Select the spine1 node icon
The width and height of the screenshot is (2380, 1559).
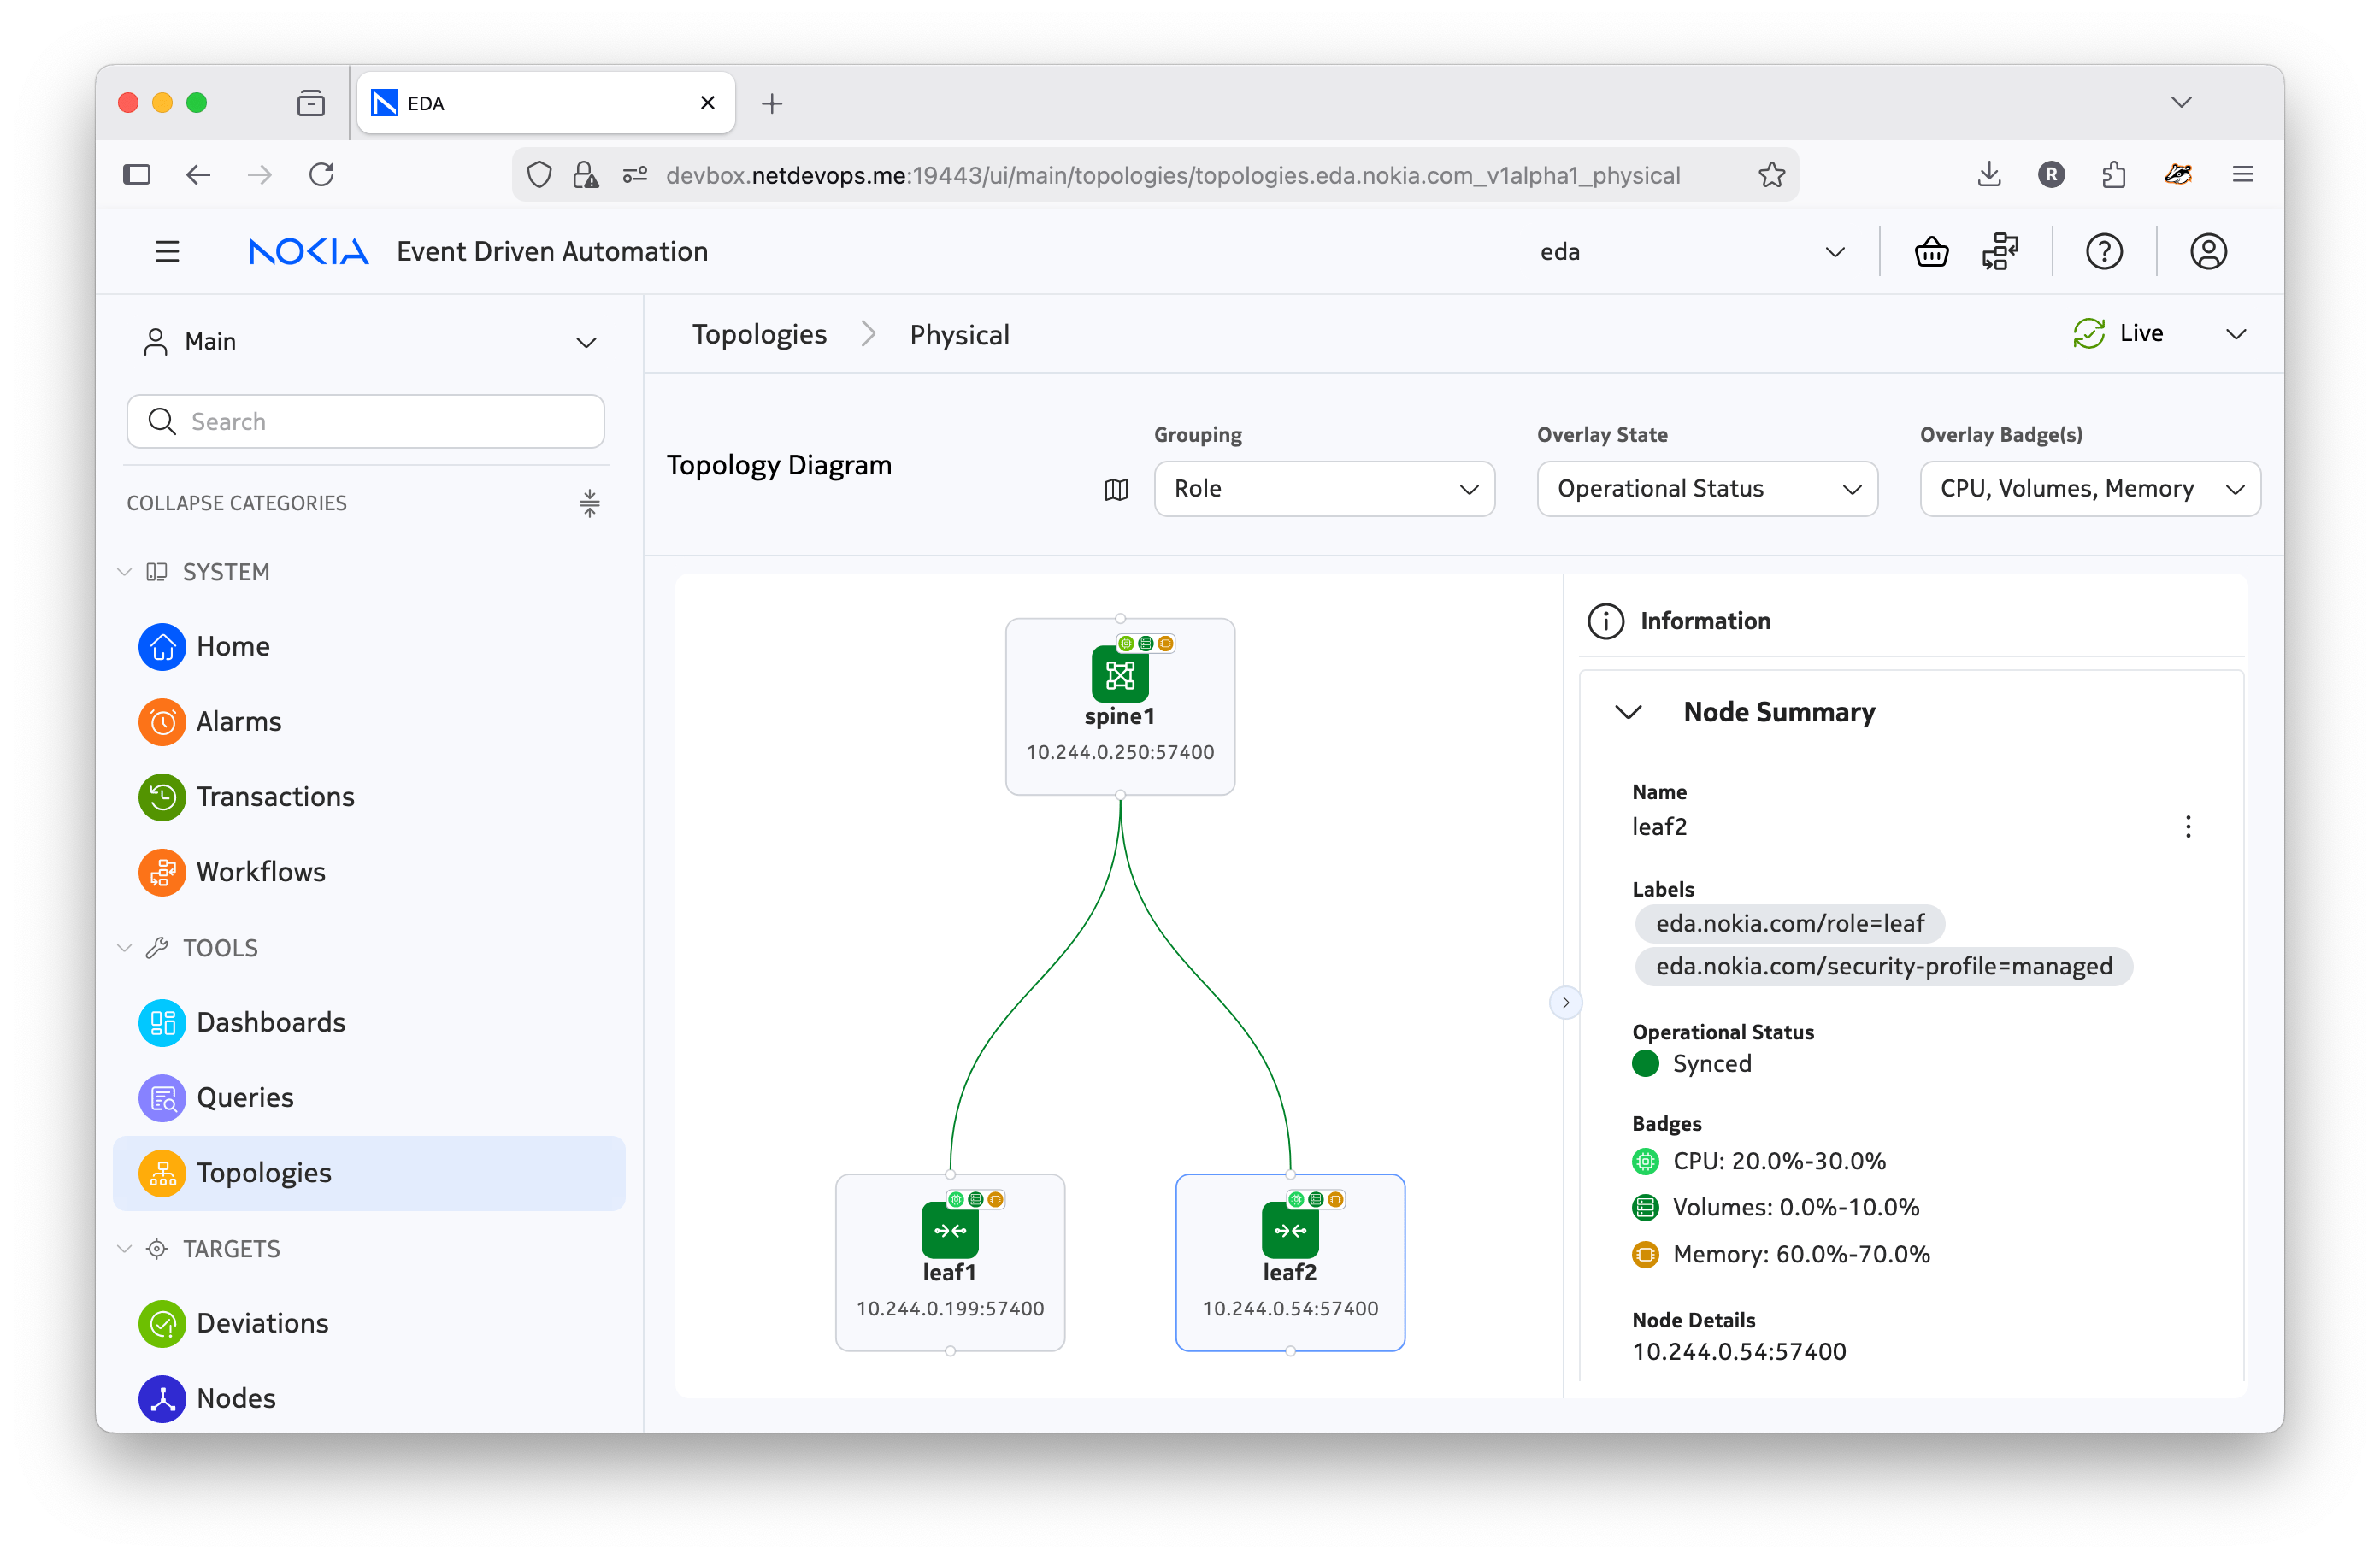pos(1120,675)
